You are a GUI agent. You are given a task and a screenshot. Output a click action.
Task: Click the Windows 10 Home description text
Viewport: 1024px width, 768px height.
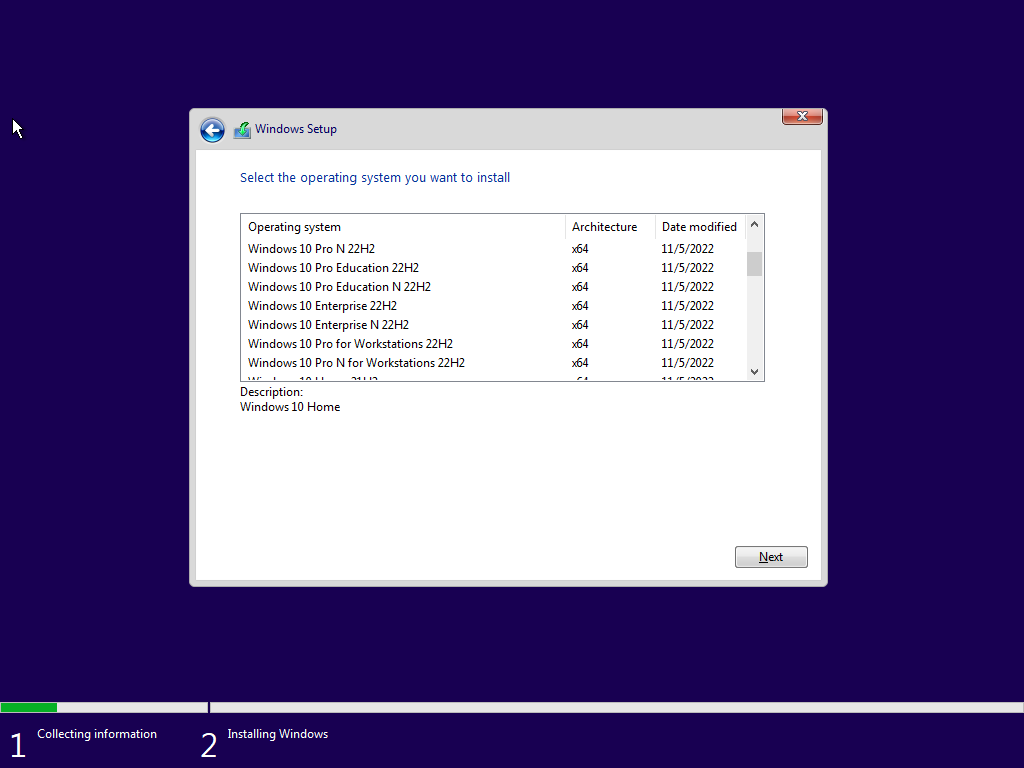[290, 407]
